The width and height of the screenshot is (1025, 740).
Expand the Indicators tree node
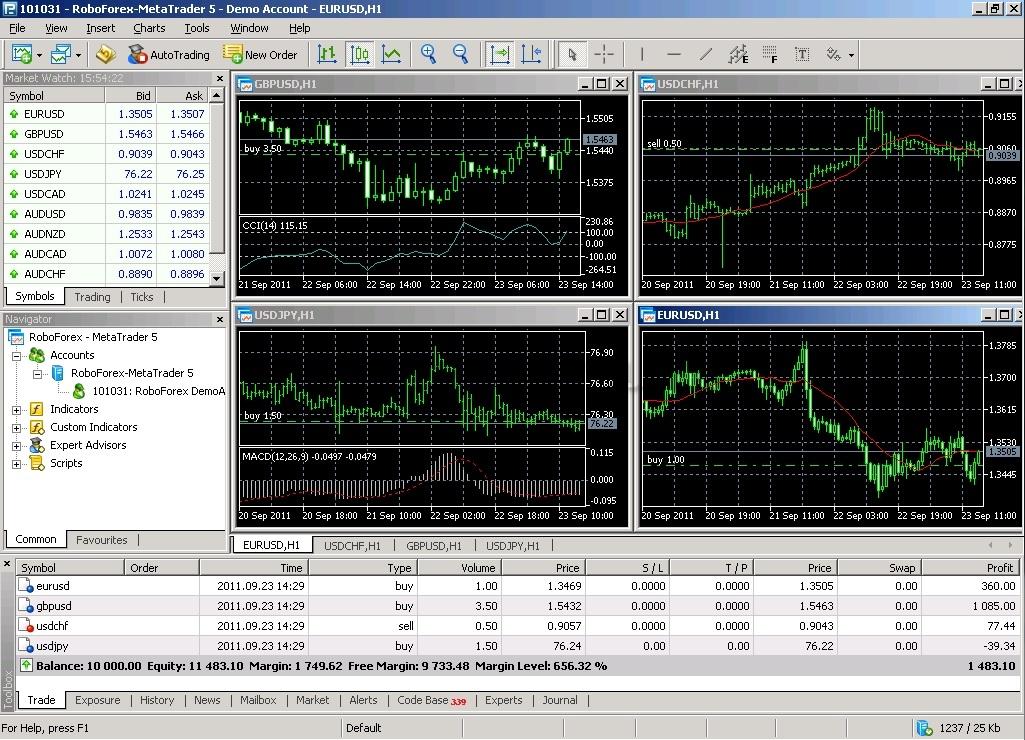(17, 409)
